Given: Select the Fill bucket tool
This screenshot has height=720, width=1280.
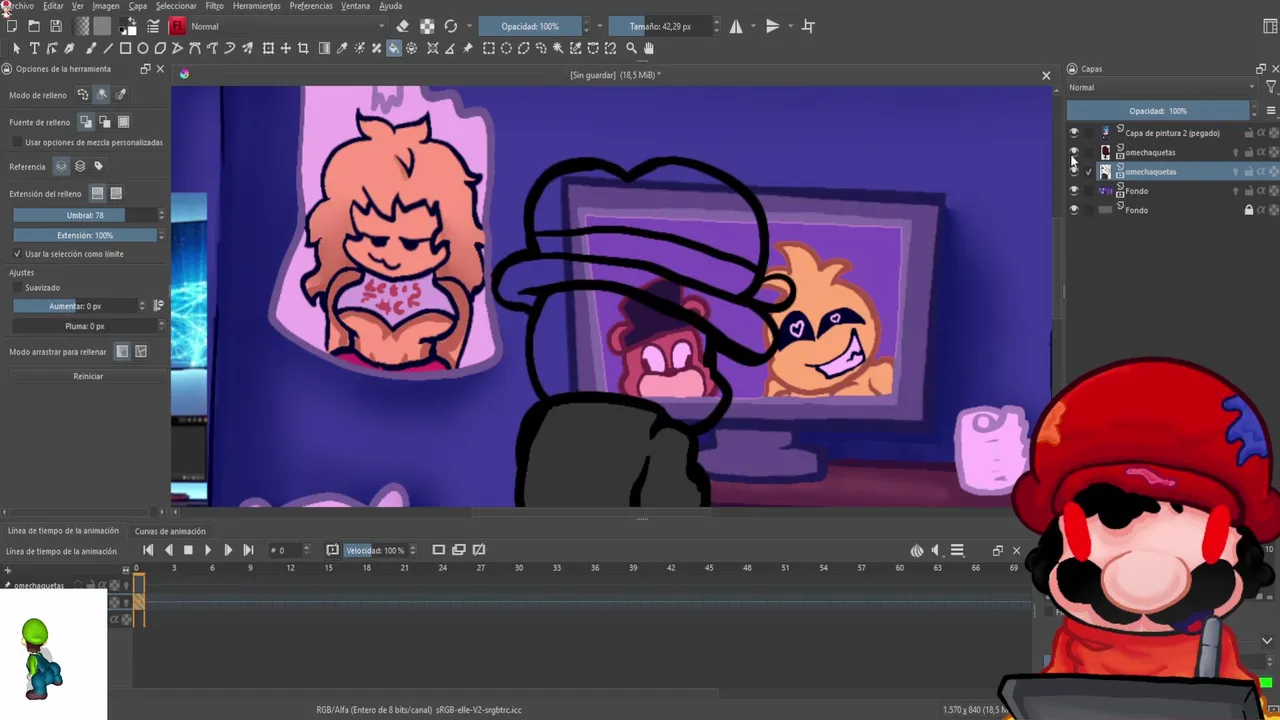Looking at the screenshot, I should tap(394, 48).
